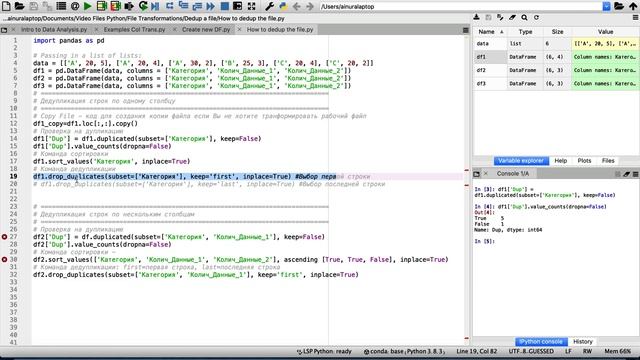Open Variable explorer options hamburger menu
The height and width of the screenshot is (360, 640).
[x=635, y=17]
